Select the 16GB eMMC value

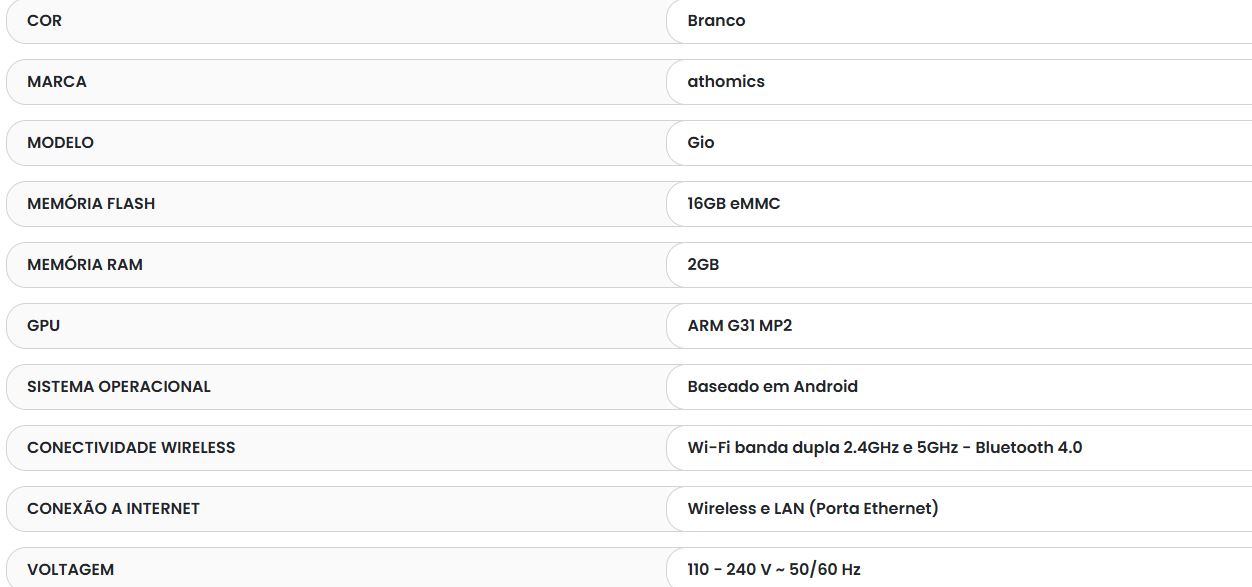[x=734, y=204]
